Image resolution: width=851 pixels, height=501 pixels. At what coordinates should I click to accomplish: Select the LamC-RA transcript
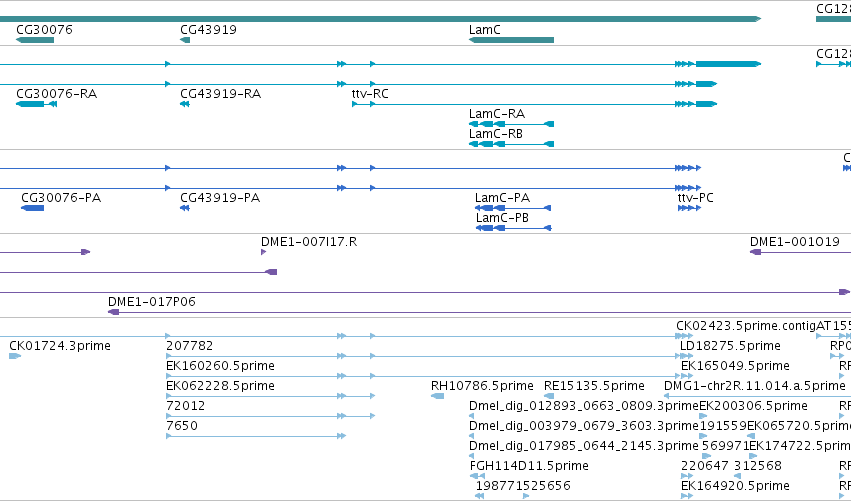coord(511,124)
